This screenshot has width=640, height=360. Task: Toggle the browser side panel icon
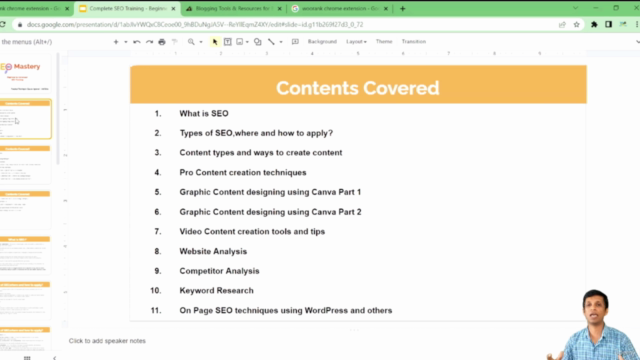(609, 24)
